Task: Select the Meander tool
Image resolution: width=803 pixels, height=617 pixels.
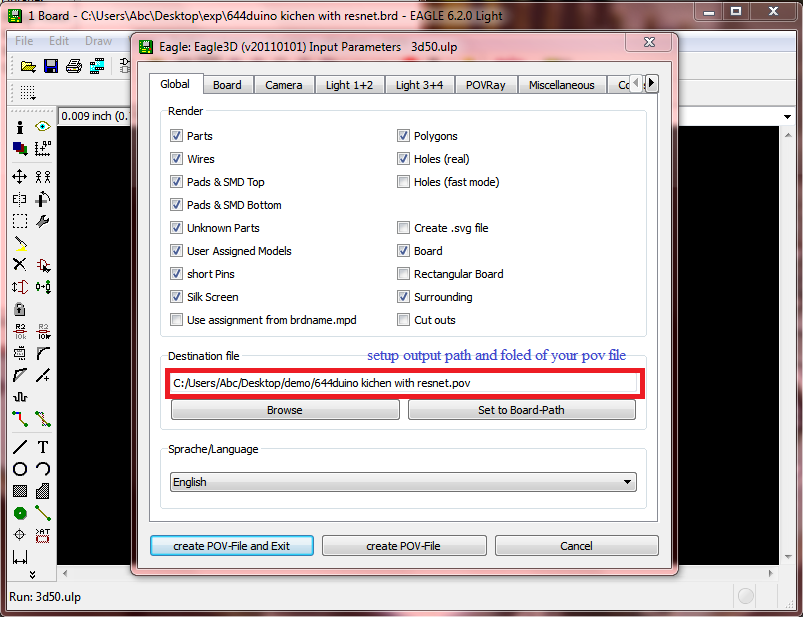Action: click(x=19, y=397)
